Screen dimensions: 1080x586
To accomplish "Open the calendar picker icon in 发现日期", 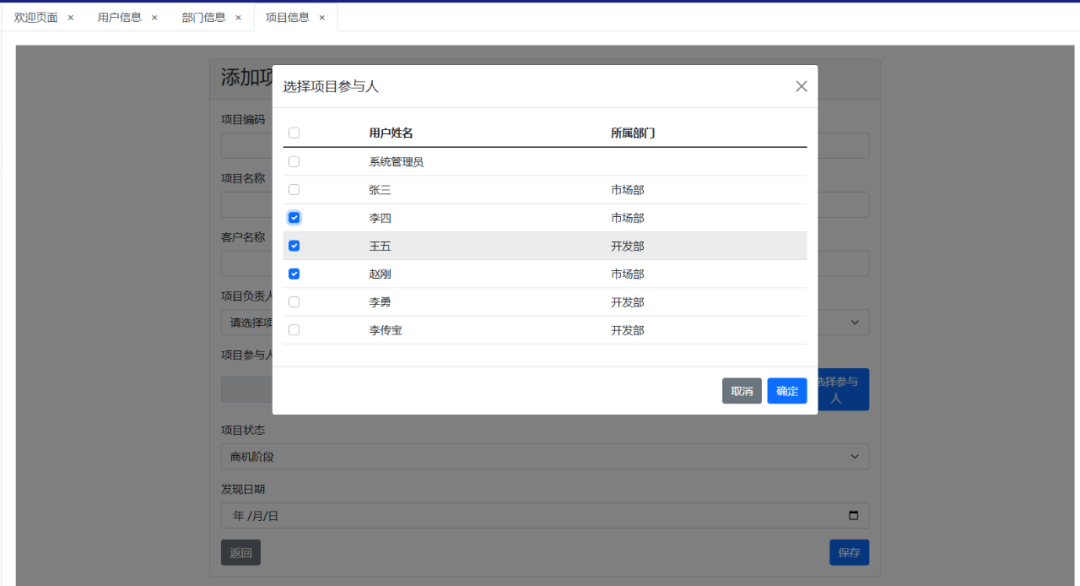I will click(x=852, y=515).
